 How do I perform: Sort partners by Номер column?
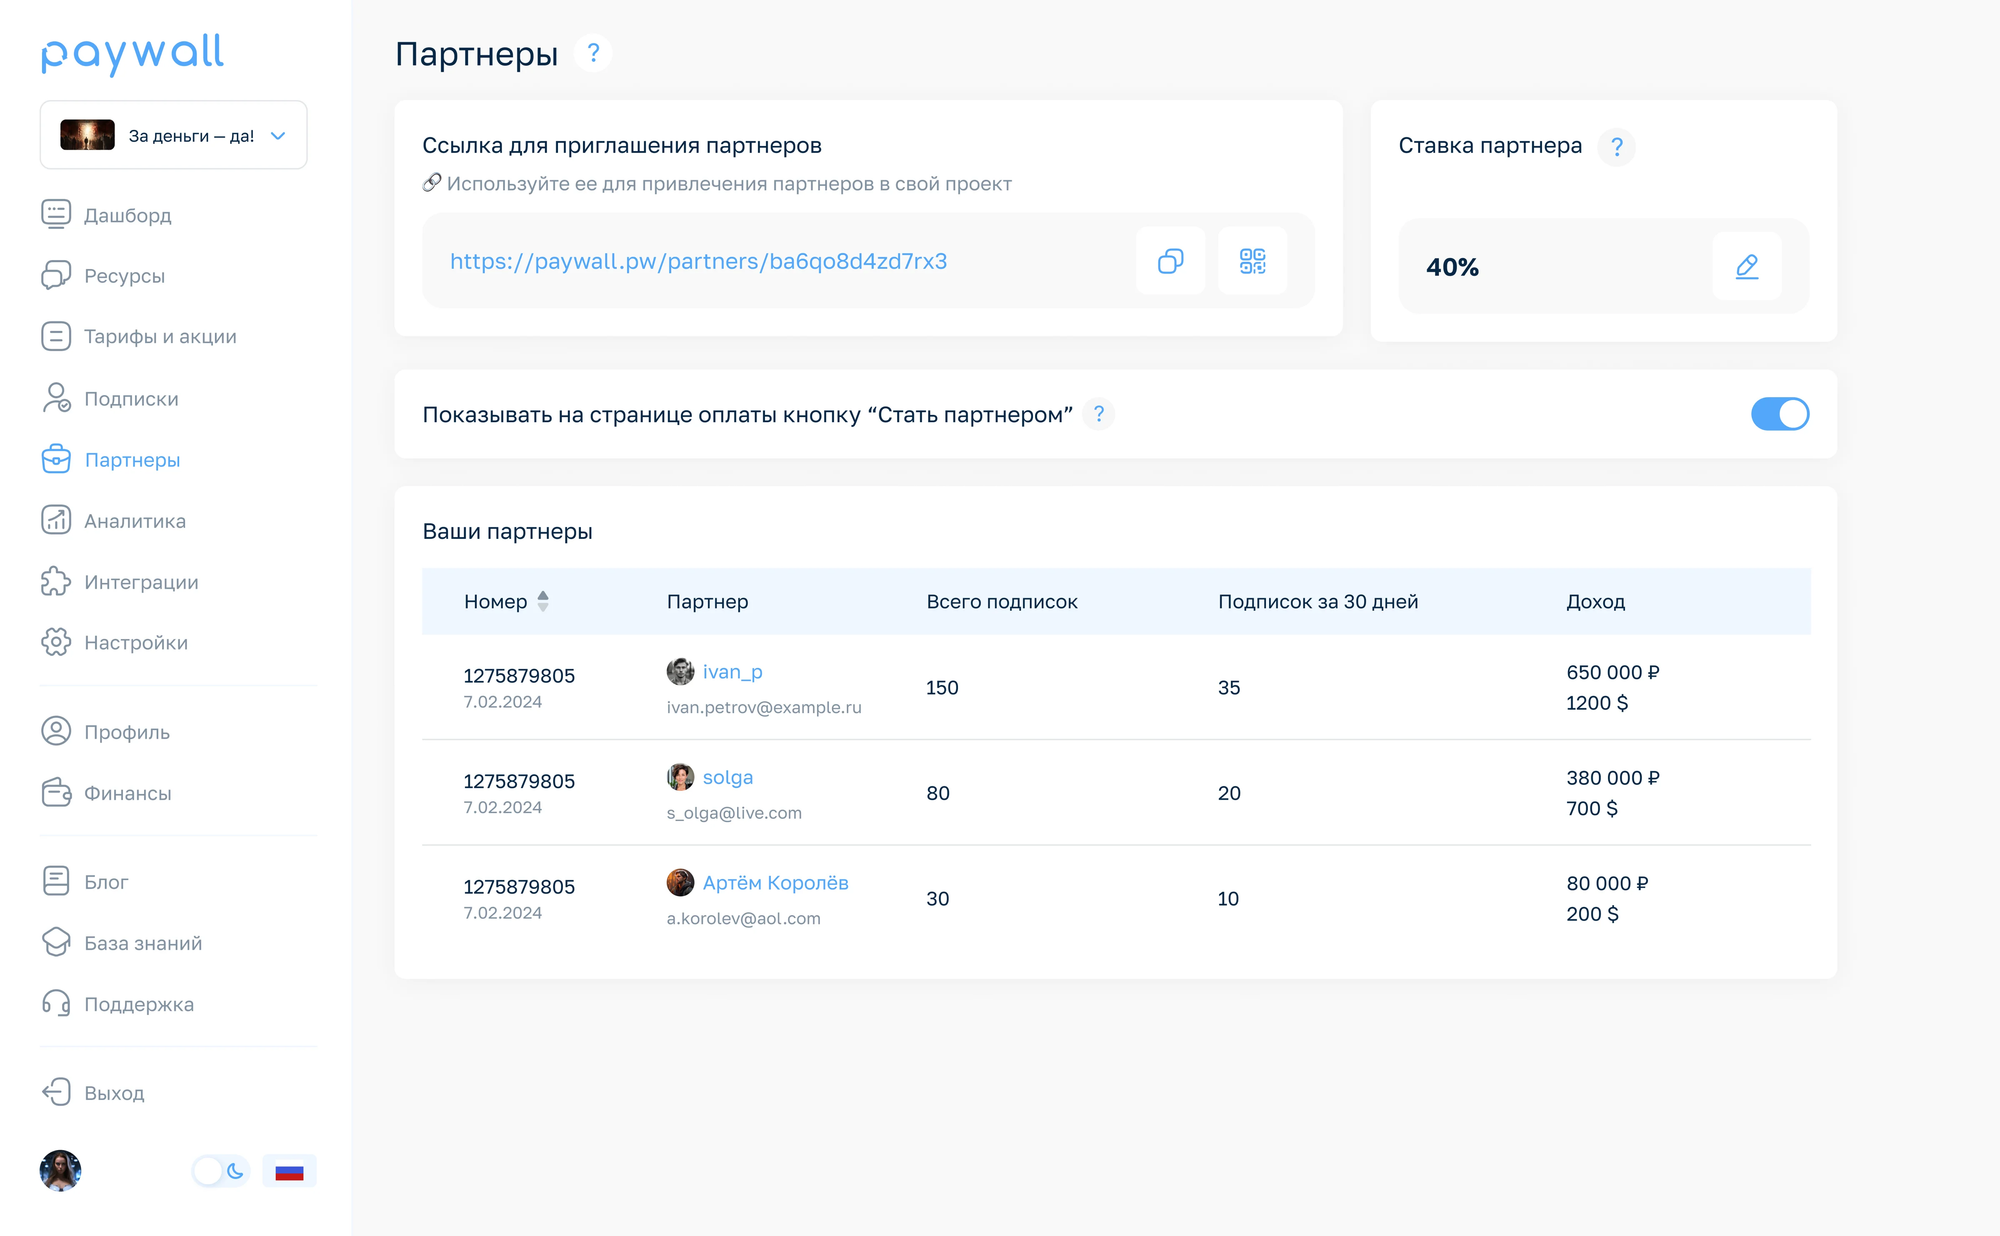point(543,601)
